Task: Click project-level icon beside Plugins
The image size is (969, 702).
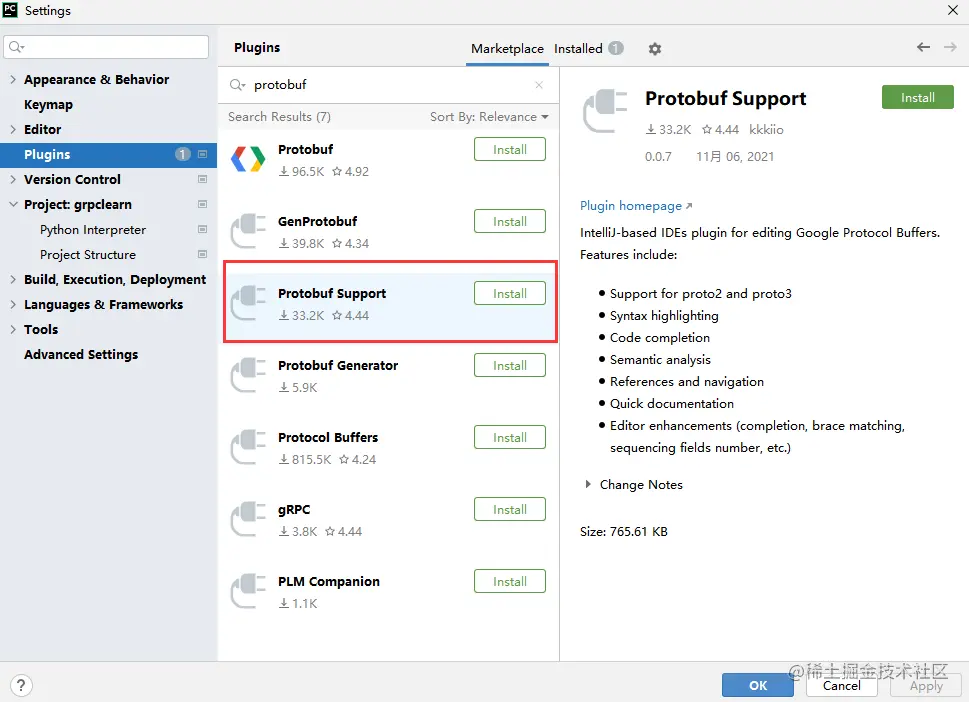Action: pos(202,154)
